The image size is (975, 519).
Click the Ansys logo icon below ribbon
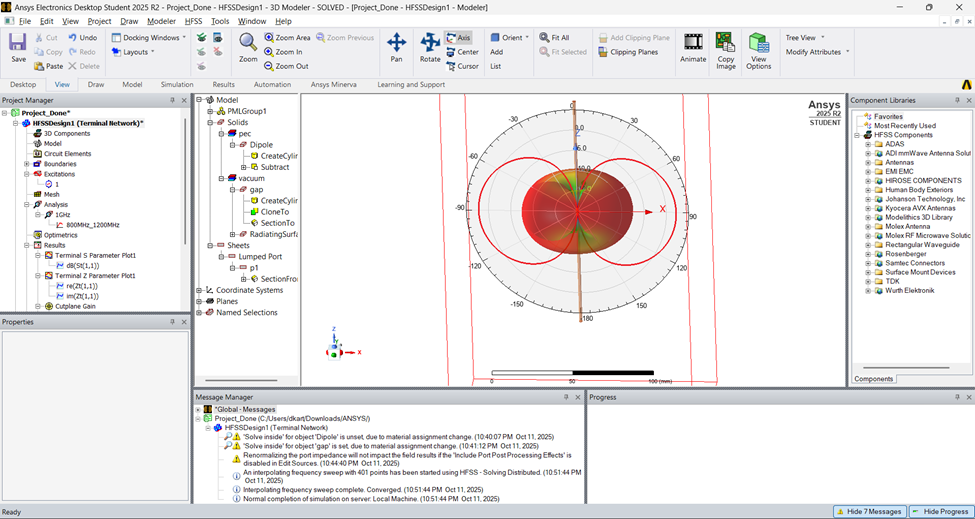click(x=966, y=85)
